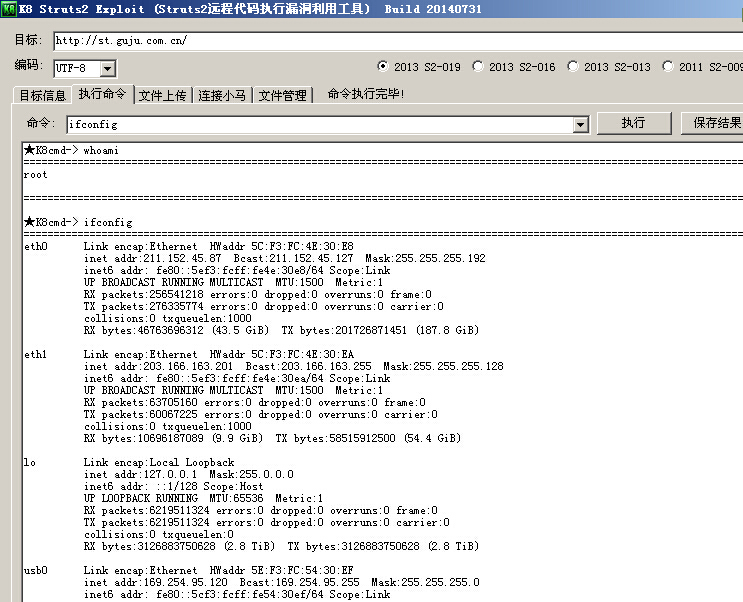Viewport: 743px width, 602px height.
Task: Click the K8 application icon in title bar
Action: click(9, 9)
